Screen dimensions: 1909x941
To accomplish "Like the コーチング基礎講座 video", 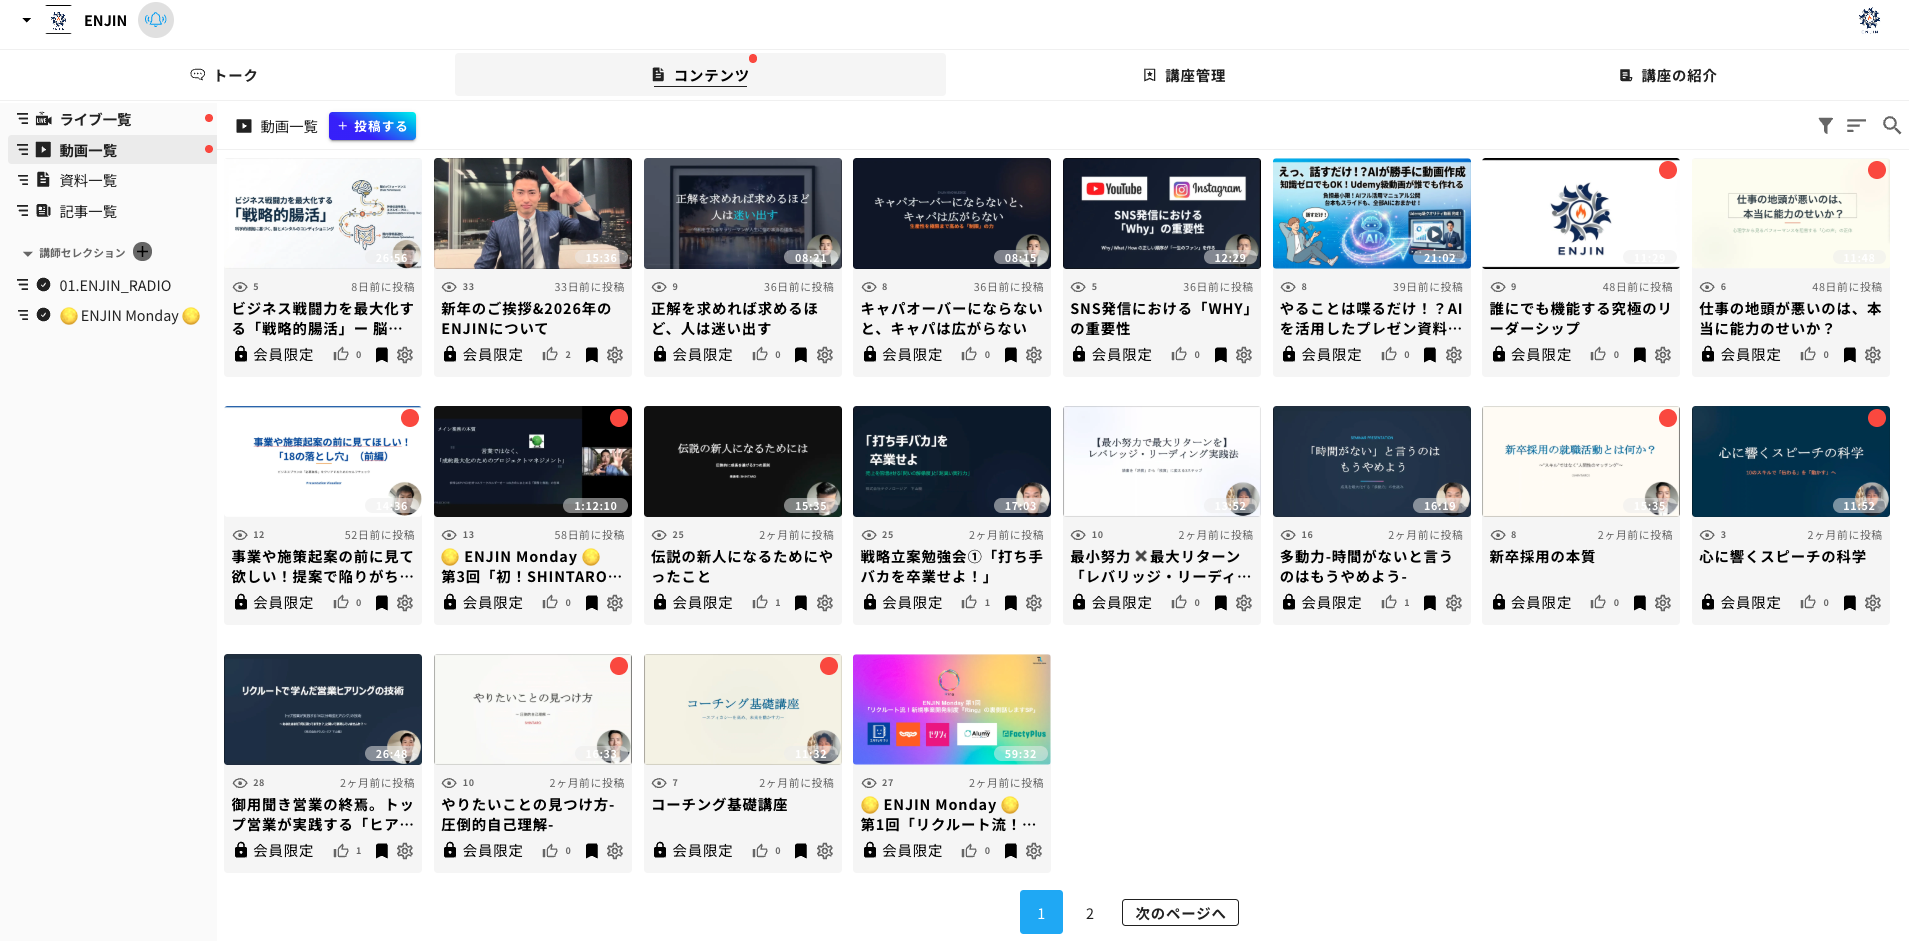I will click(x=760, y=851).
